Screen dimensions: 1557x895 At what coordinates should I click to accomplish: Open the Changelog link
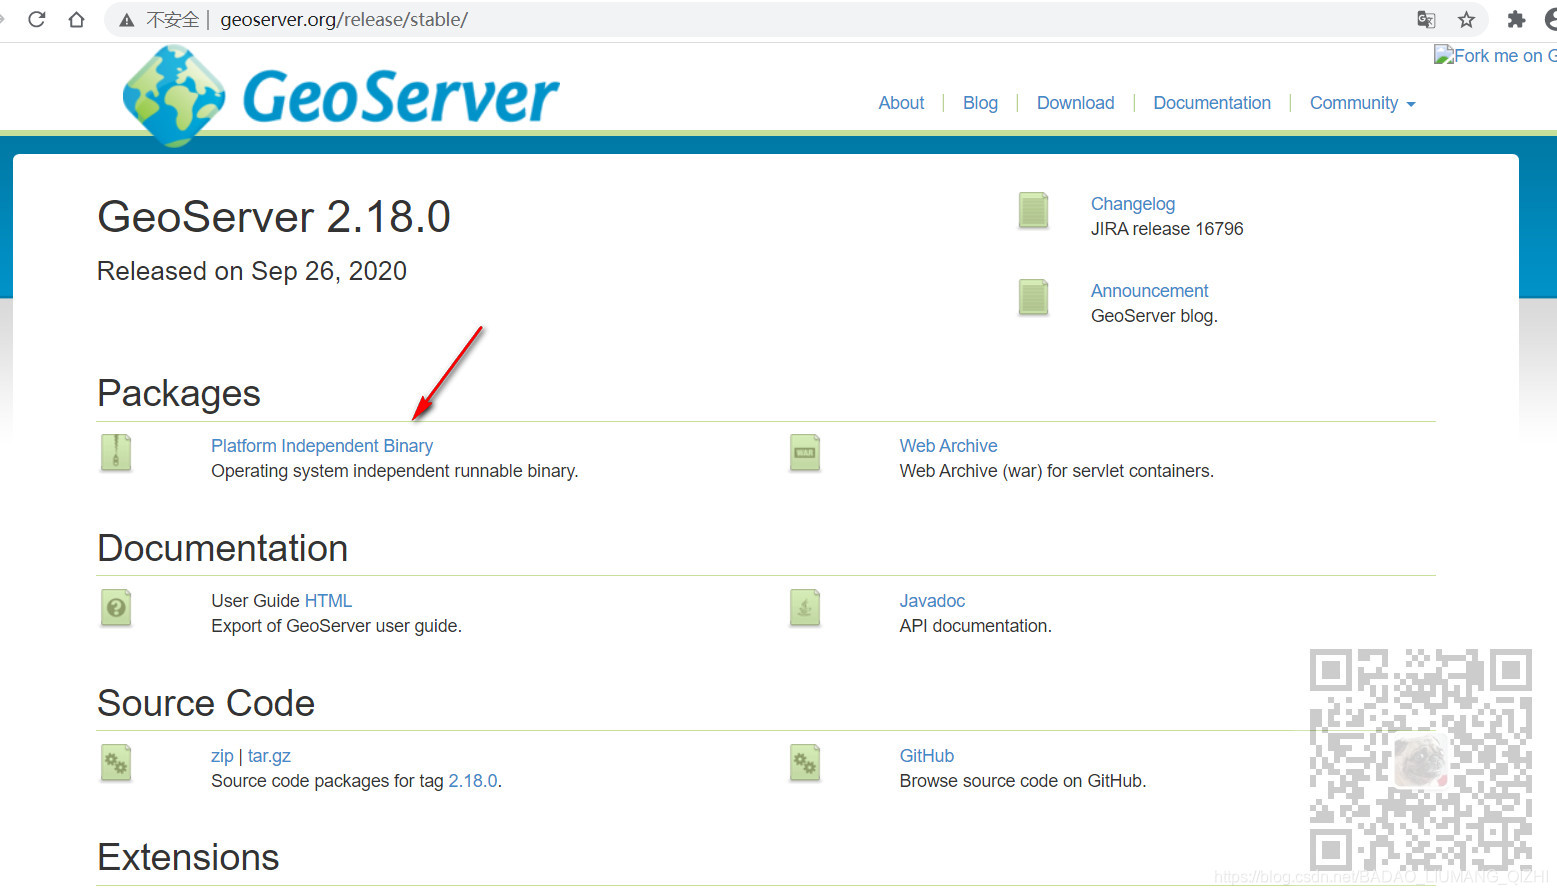point(1133,204)
